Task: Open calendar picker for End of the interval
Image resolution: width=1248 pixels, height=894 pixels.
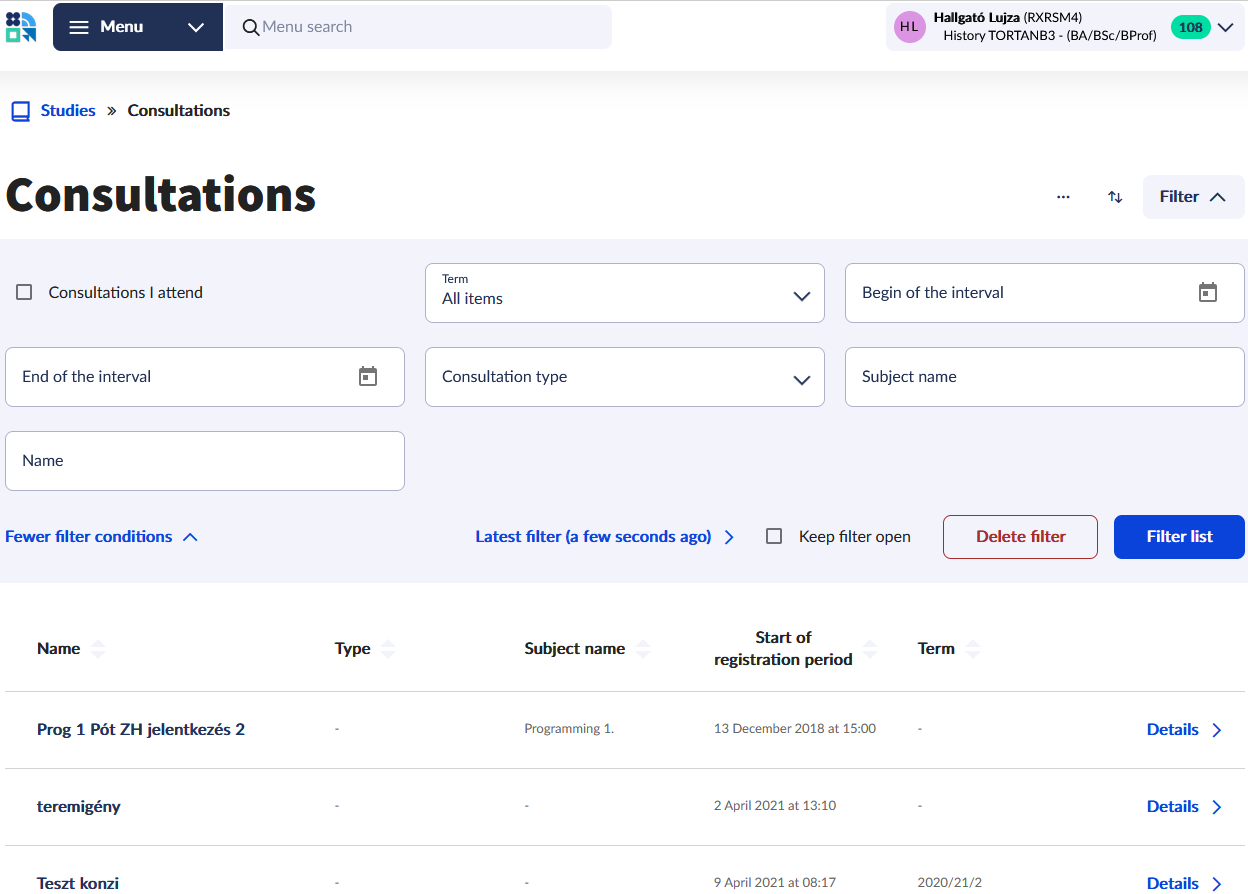Action: (x=368, y=377)
